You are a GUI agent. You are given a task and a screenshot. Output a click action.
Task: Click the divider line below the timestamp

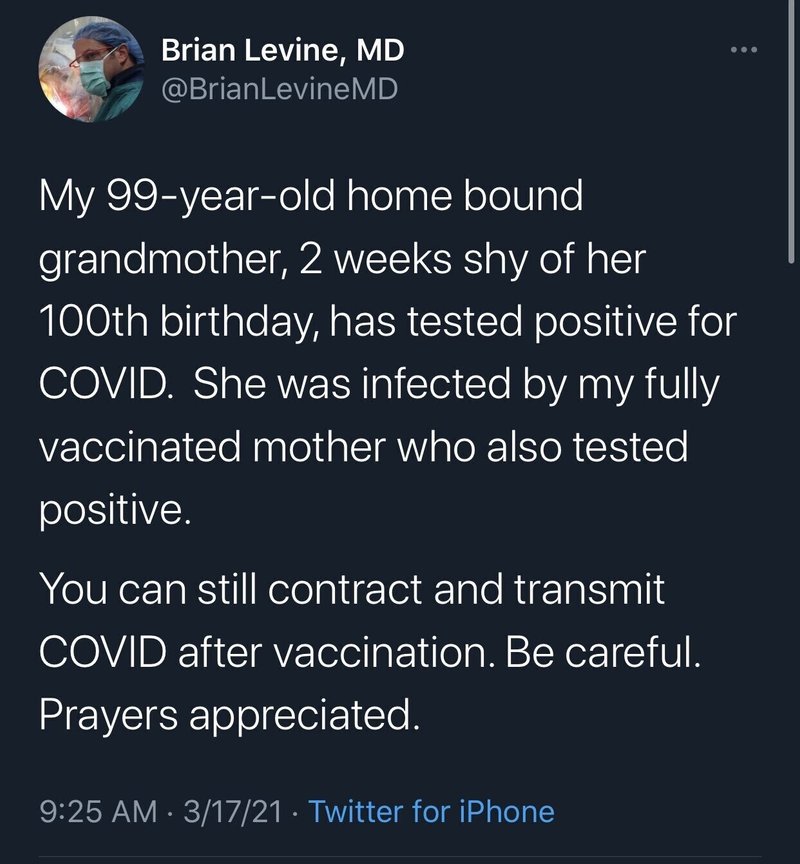(400, 857)
